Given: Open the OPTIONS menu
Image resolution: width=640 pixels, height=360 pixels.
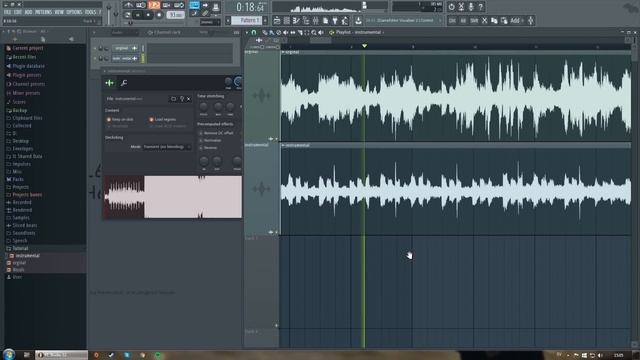Looking at the screenshot, I should [74, 12].
